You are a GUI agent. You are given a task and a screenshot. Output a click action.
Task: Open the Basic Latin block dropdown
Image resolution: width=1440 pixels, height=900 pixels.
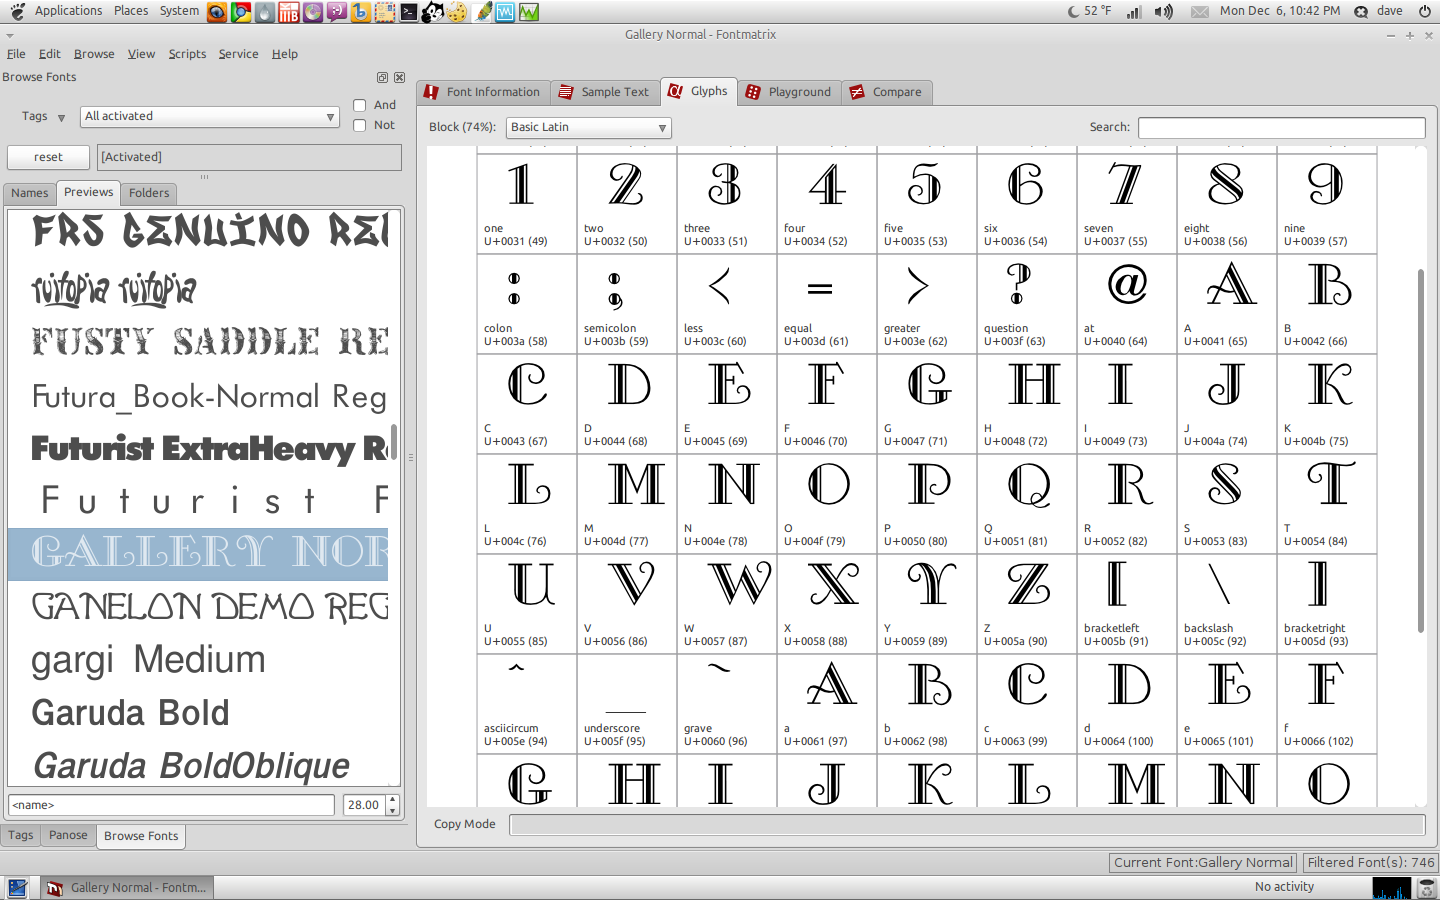(x=589, y=128)
